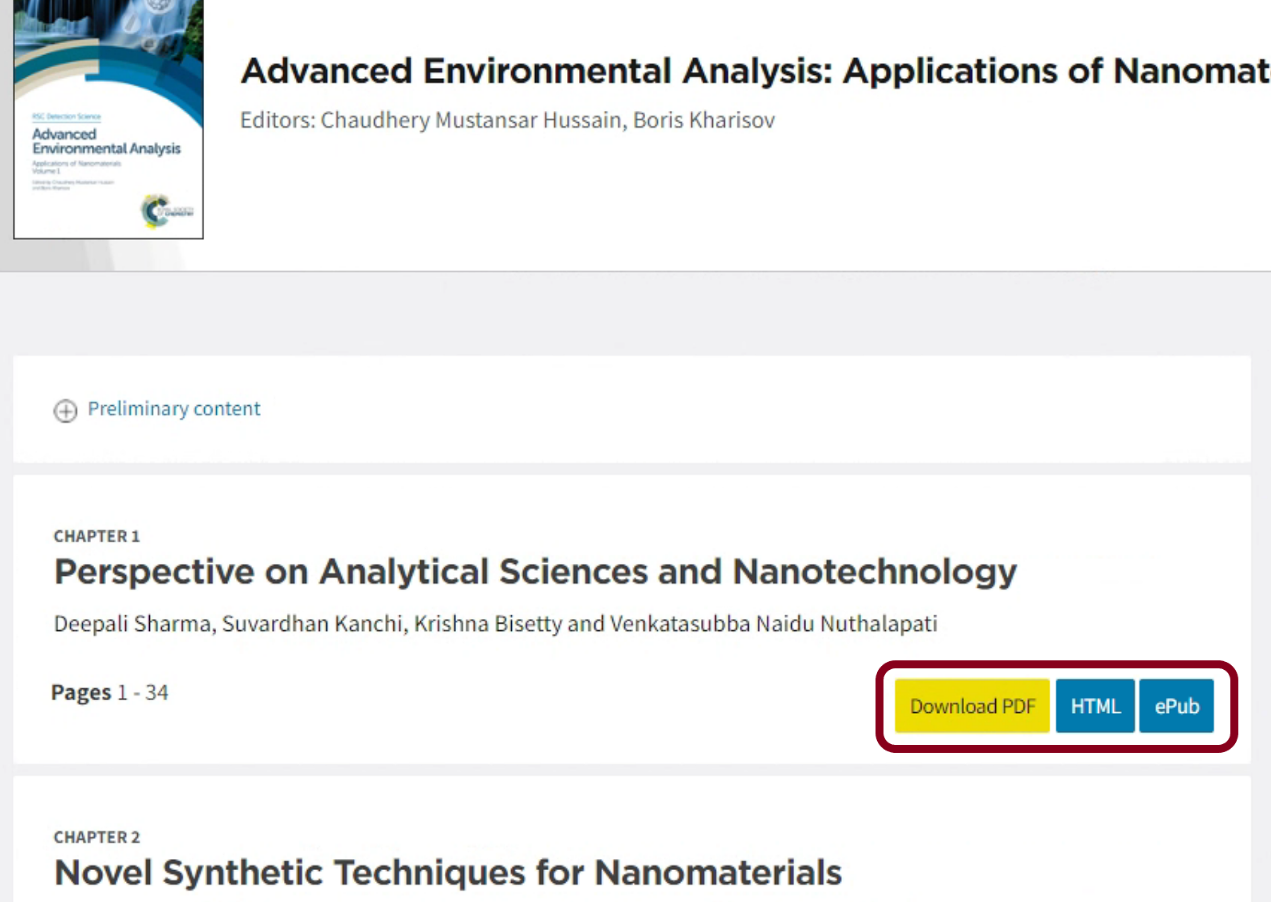Screen dimensions: 1271x902
Task: Open Chapter 1 in HTML format
Action: click(x=1095, y=706)
